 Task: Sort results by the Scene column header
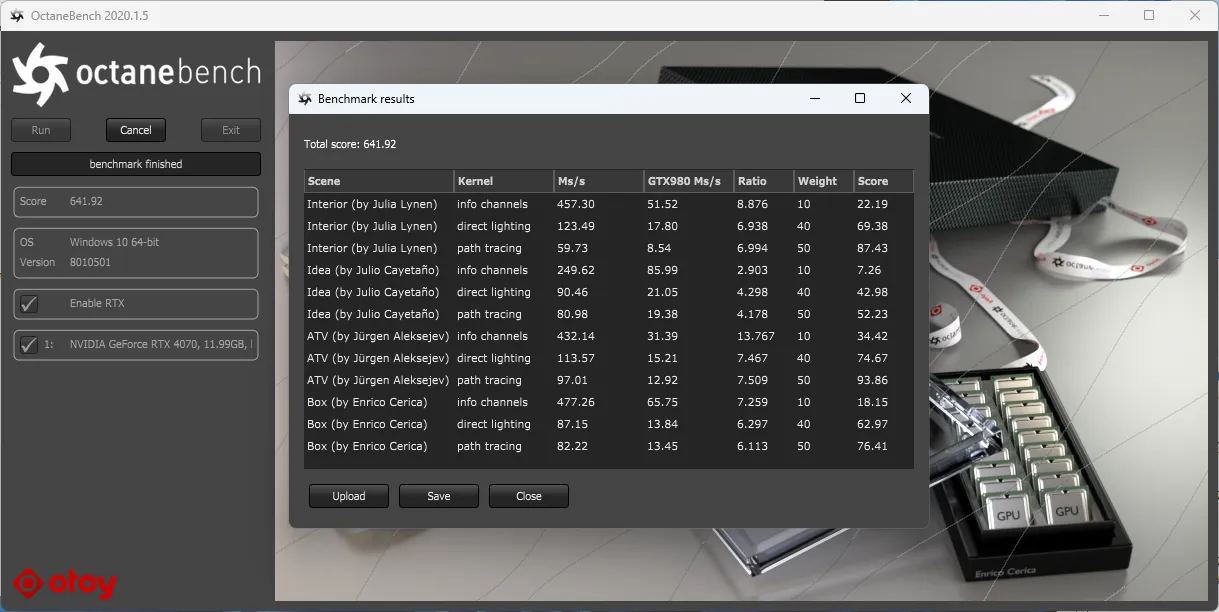pyautogui.click(x=378, y=181)
